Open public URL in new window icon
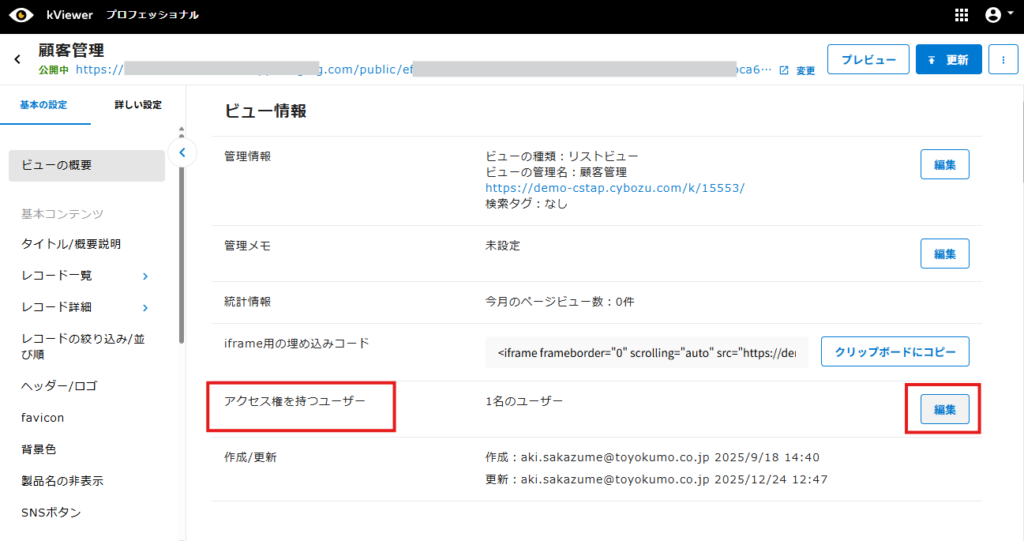This screenshot has height=541, width=1024. click(x=784, y=70)
